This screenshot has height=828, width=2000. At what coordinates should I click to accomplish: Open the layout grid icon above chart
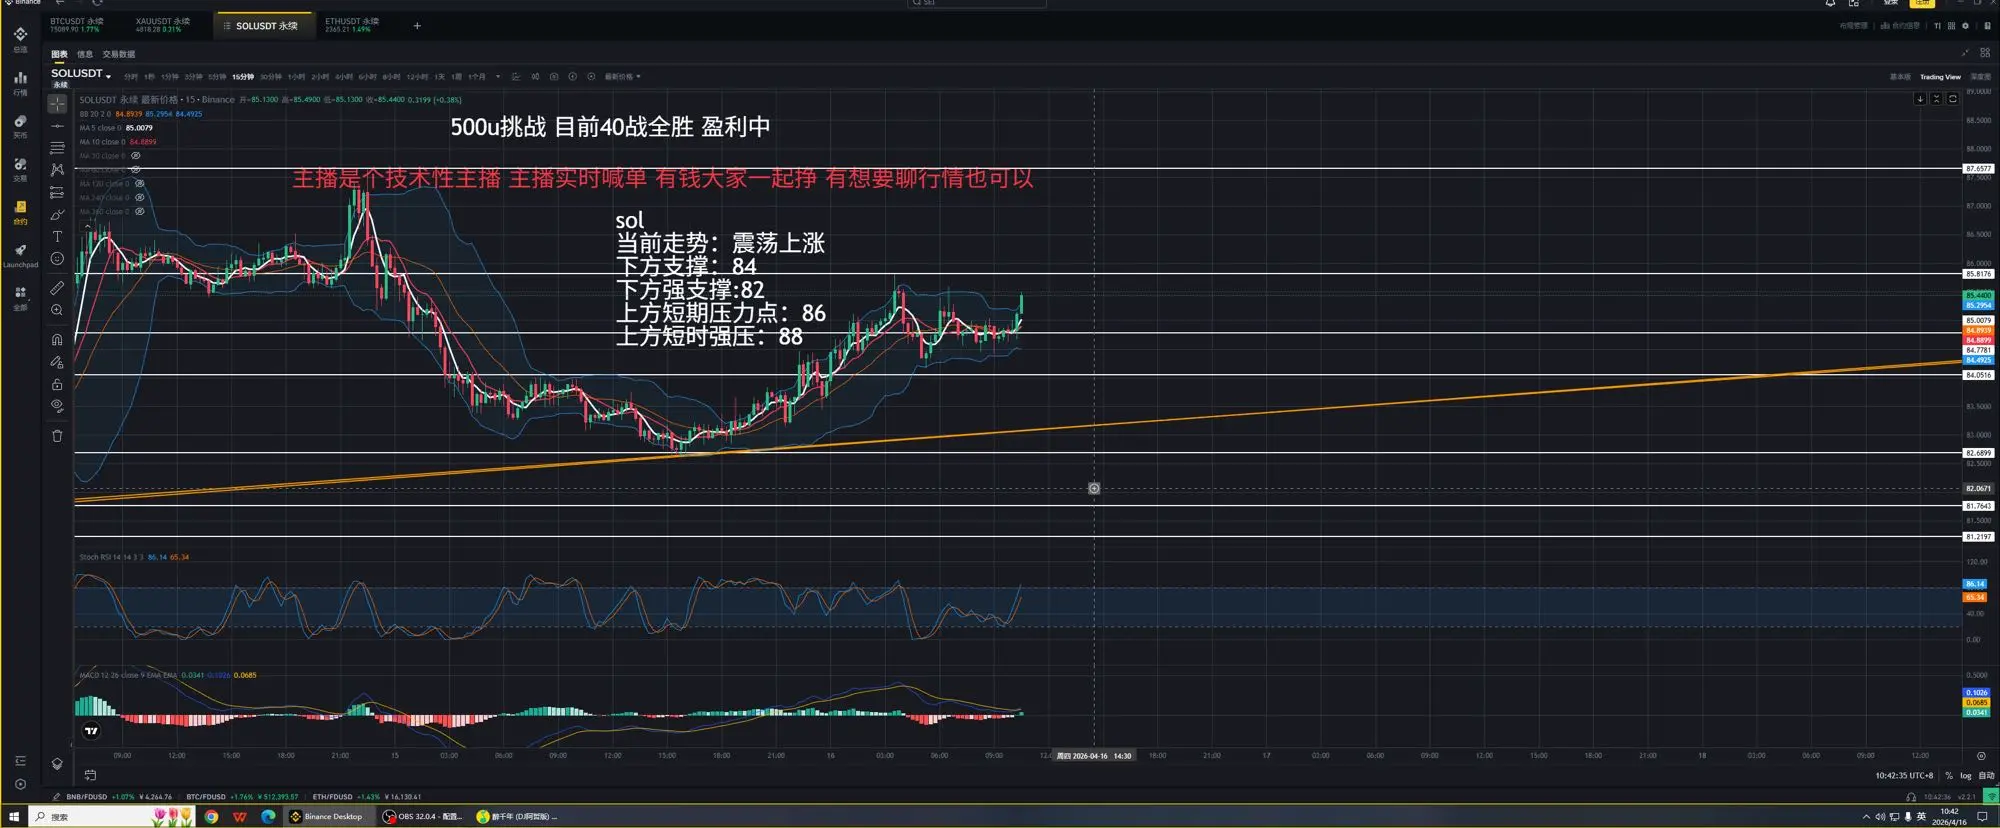point(1985,52)
